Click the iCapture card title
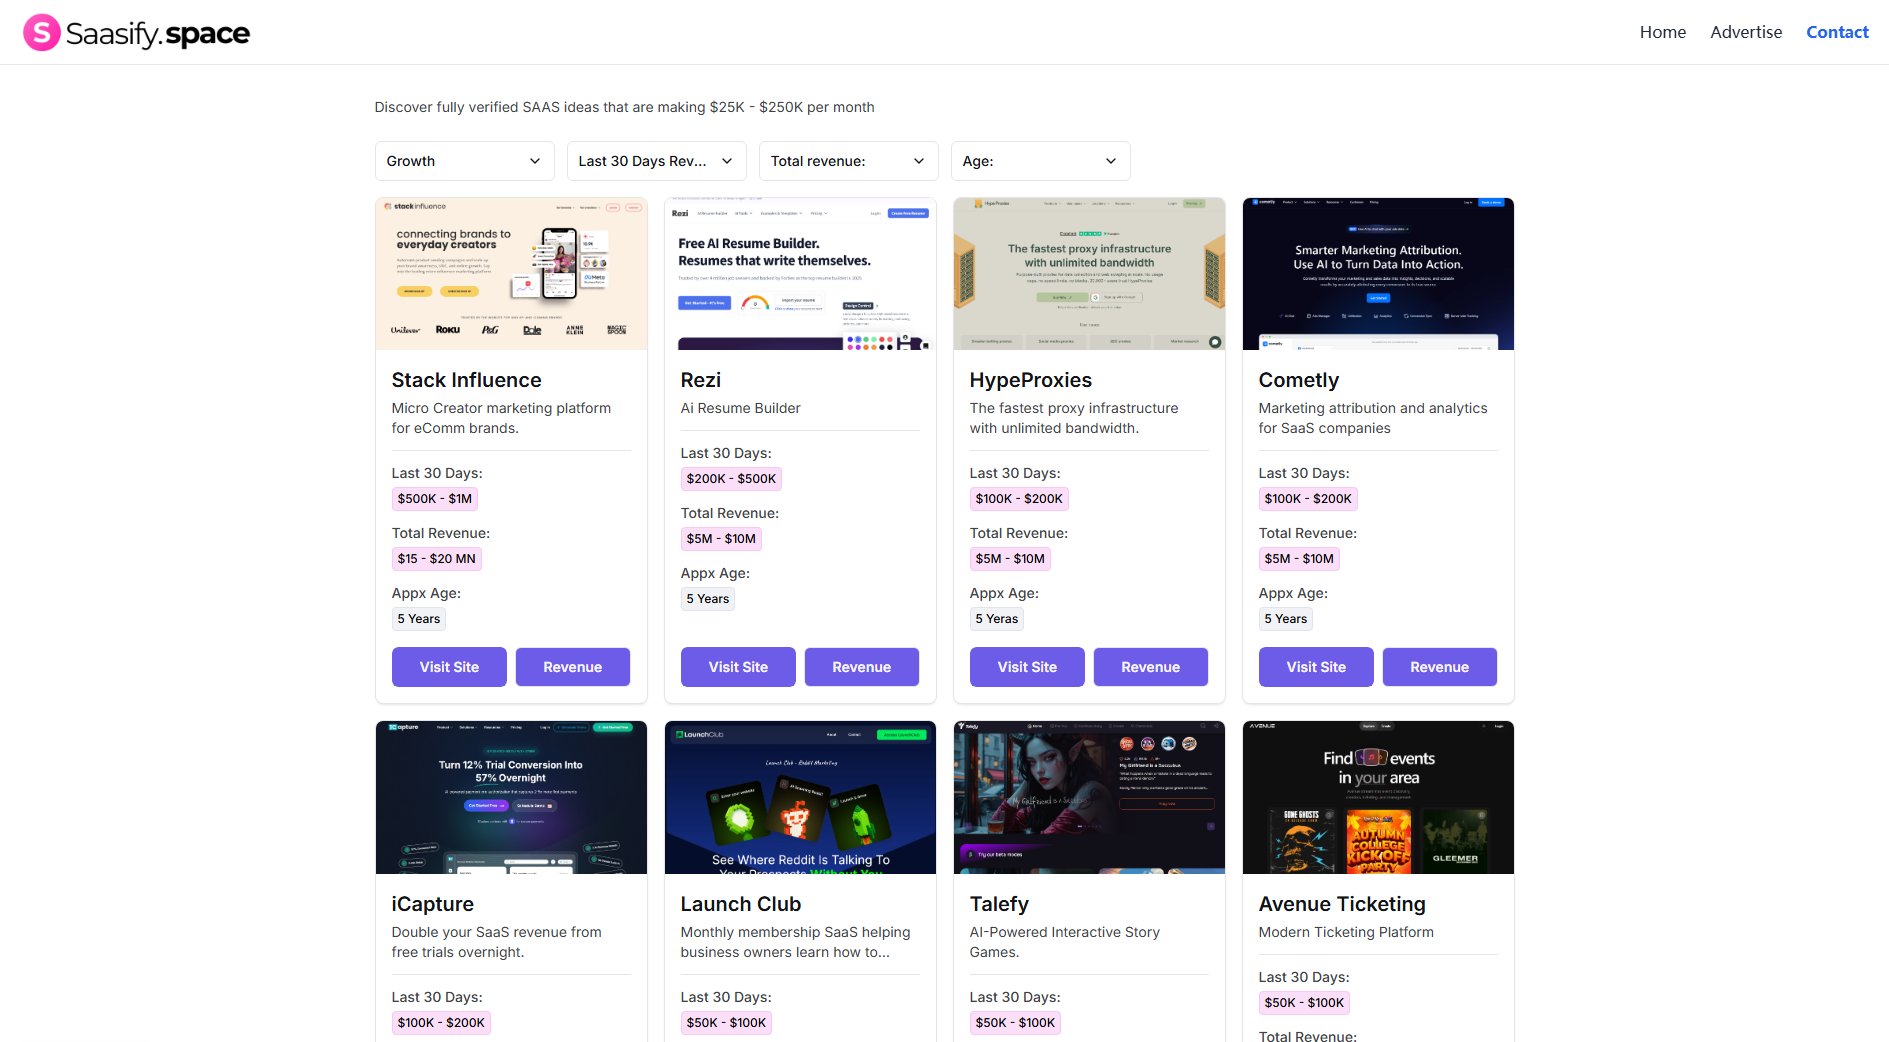 [x=432, y=904]
